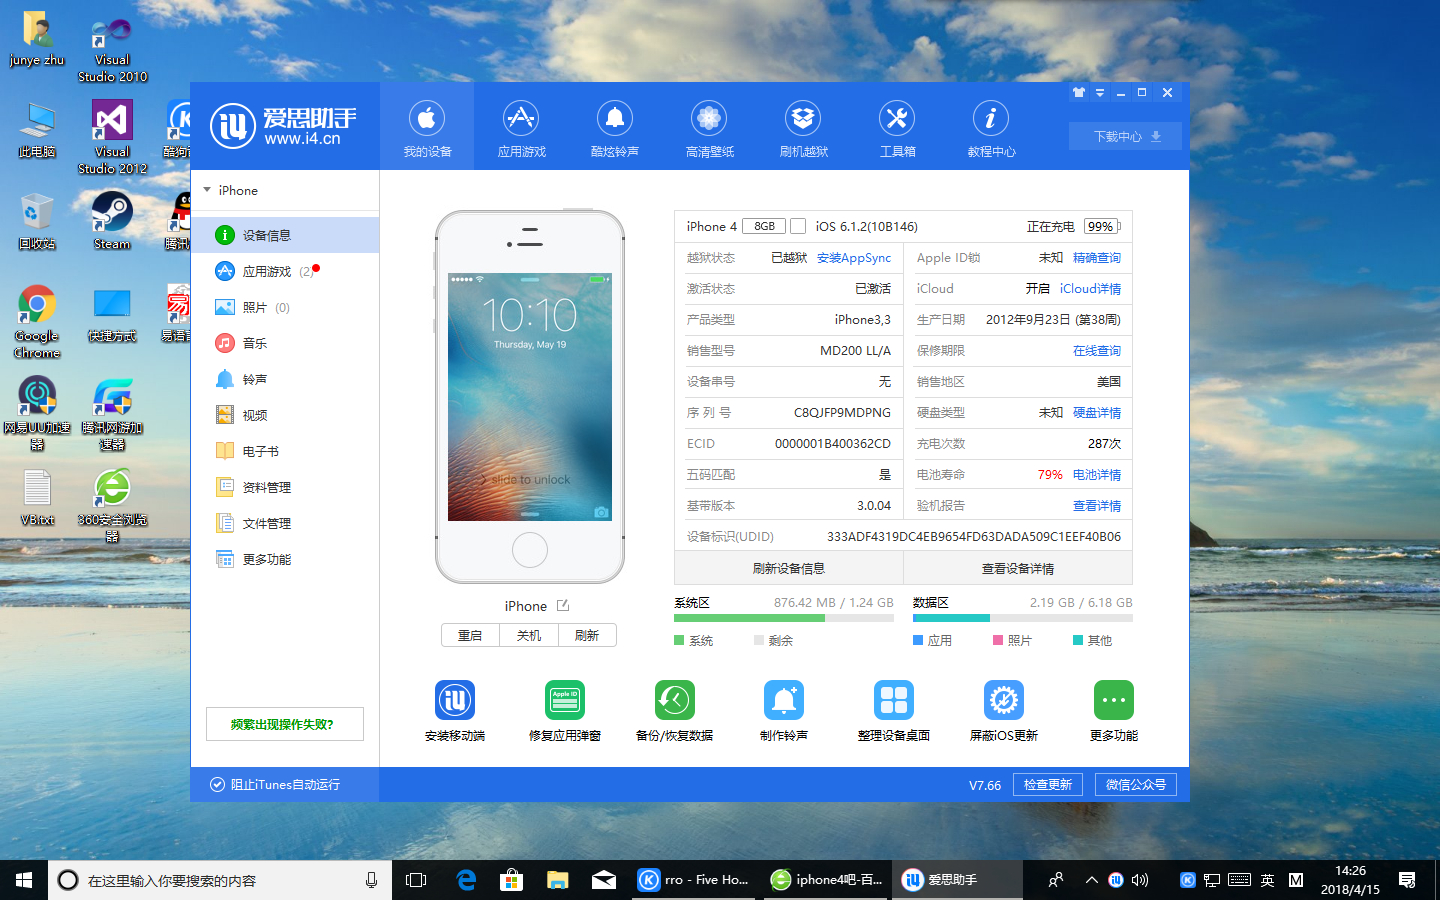Image resolution: width=1440 pixels, height=900 pixels.
Task: Open 修复应用弹窗 repair tool icon
Action: (x=565, y=700)
